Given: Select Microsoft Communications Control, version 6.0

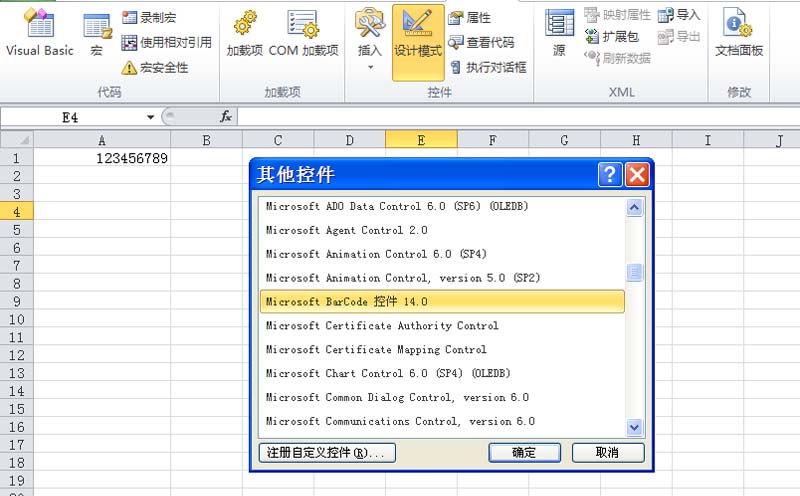Looking at the screenshot, I should tap(442, 421).
